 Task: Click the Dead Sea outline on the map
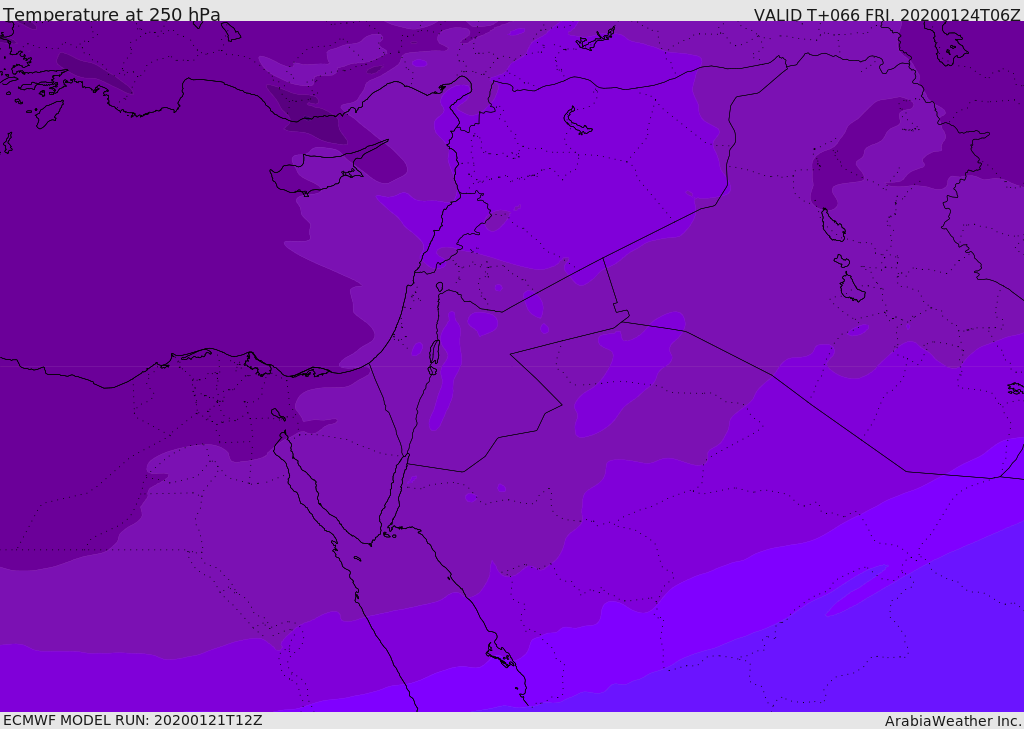(x=434, y=357)
